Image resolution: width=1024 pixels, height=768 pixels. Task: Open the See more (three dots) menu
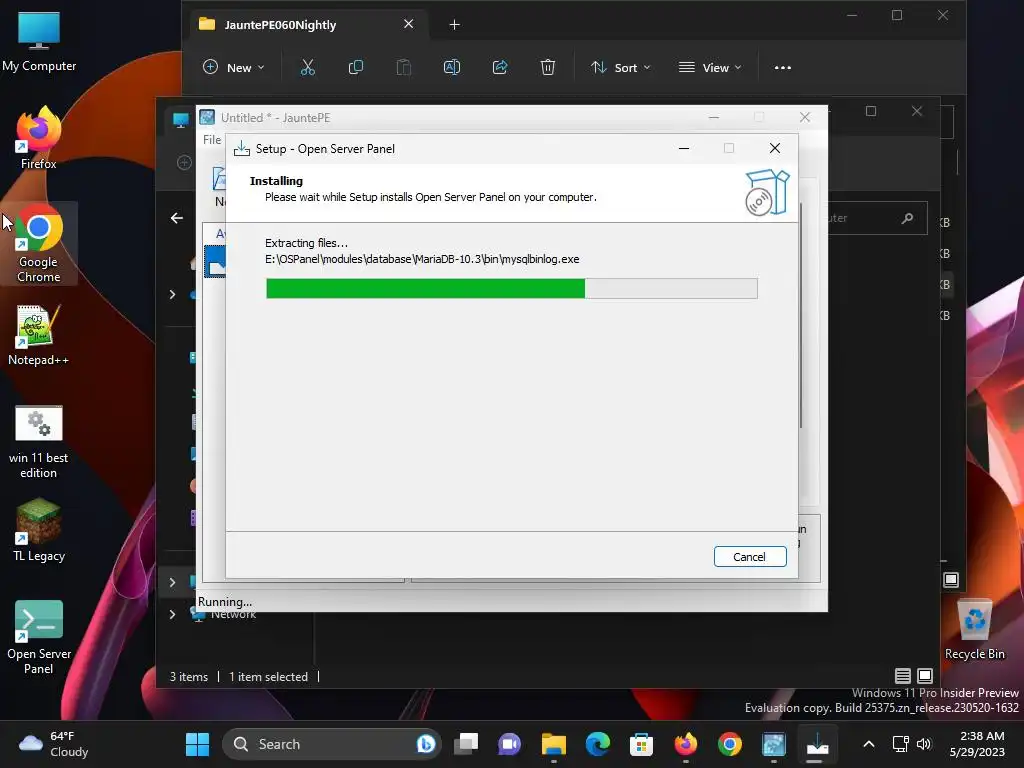point(782,67)
